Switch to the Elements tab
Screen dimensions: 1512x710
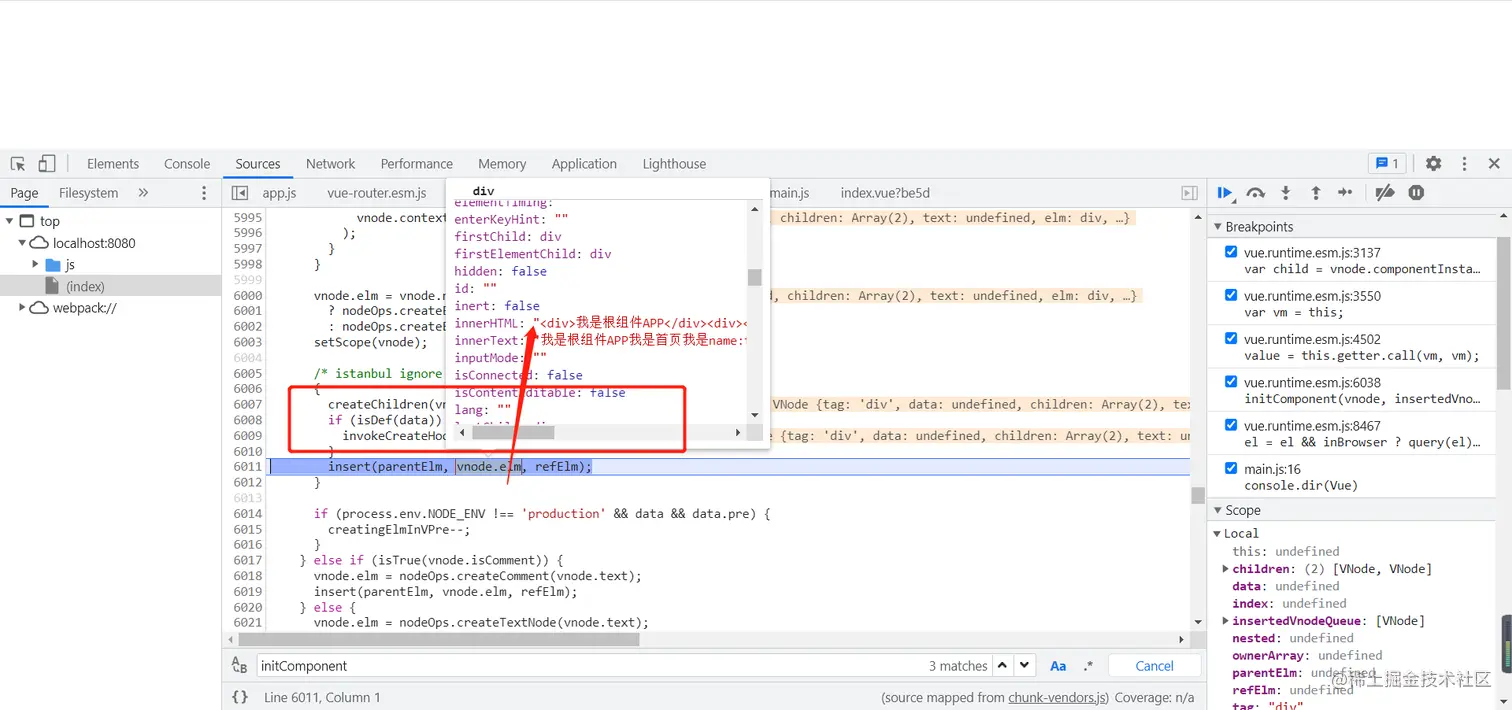coord(113,164)
